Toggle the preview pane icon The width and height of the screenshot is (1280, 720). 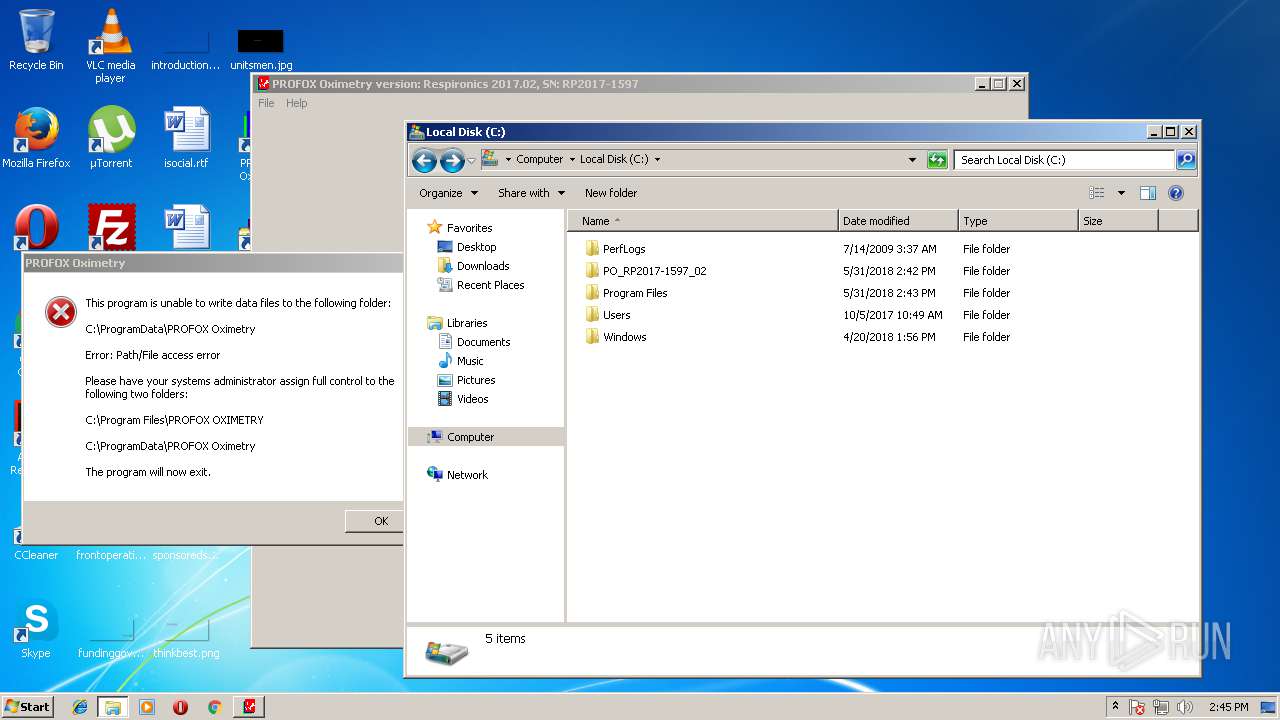coord(1148,193)
